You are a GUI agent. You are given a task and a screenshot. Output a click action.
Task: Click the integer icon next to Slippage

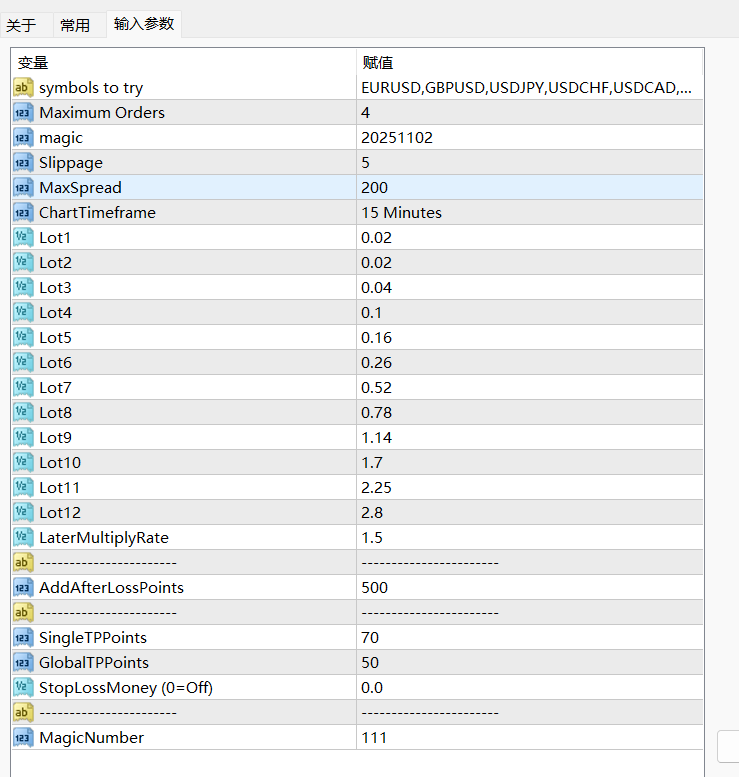tap(23, 163)
